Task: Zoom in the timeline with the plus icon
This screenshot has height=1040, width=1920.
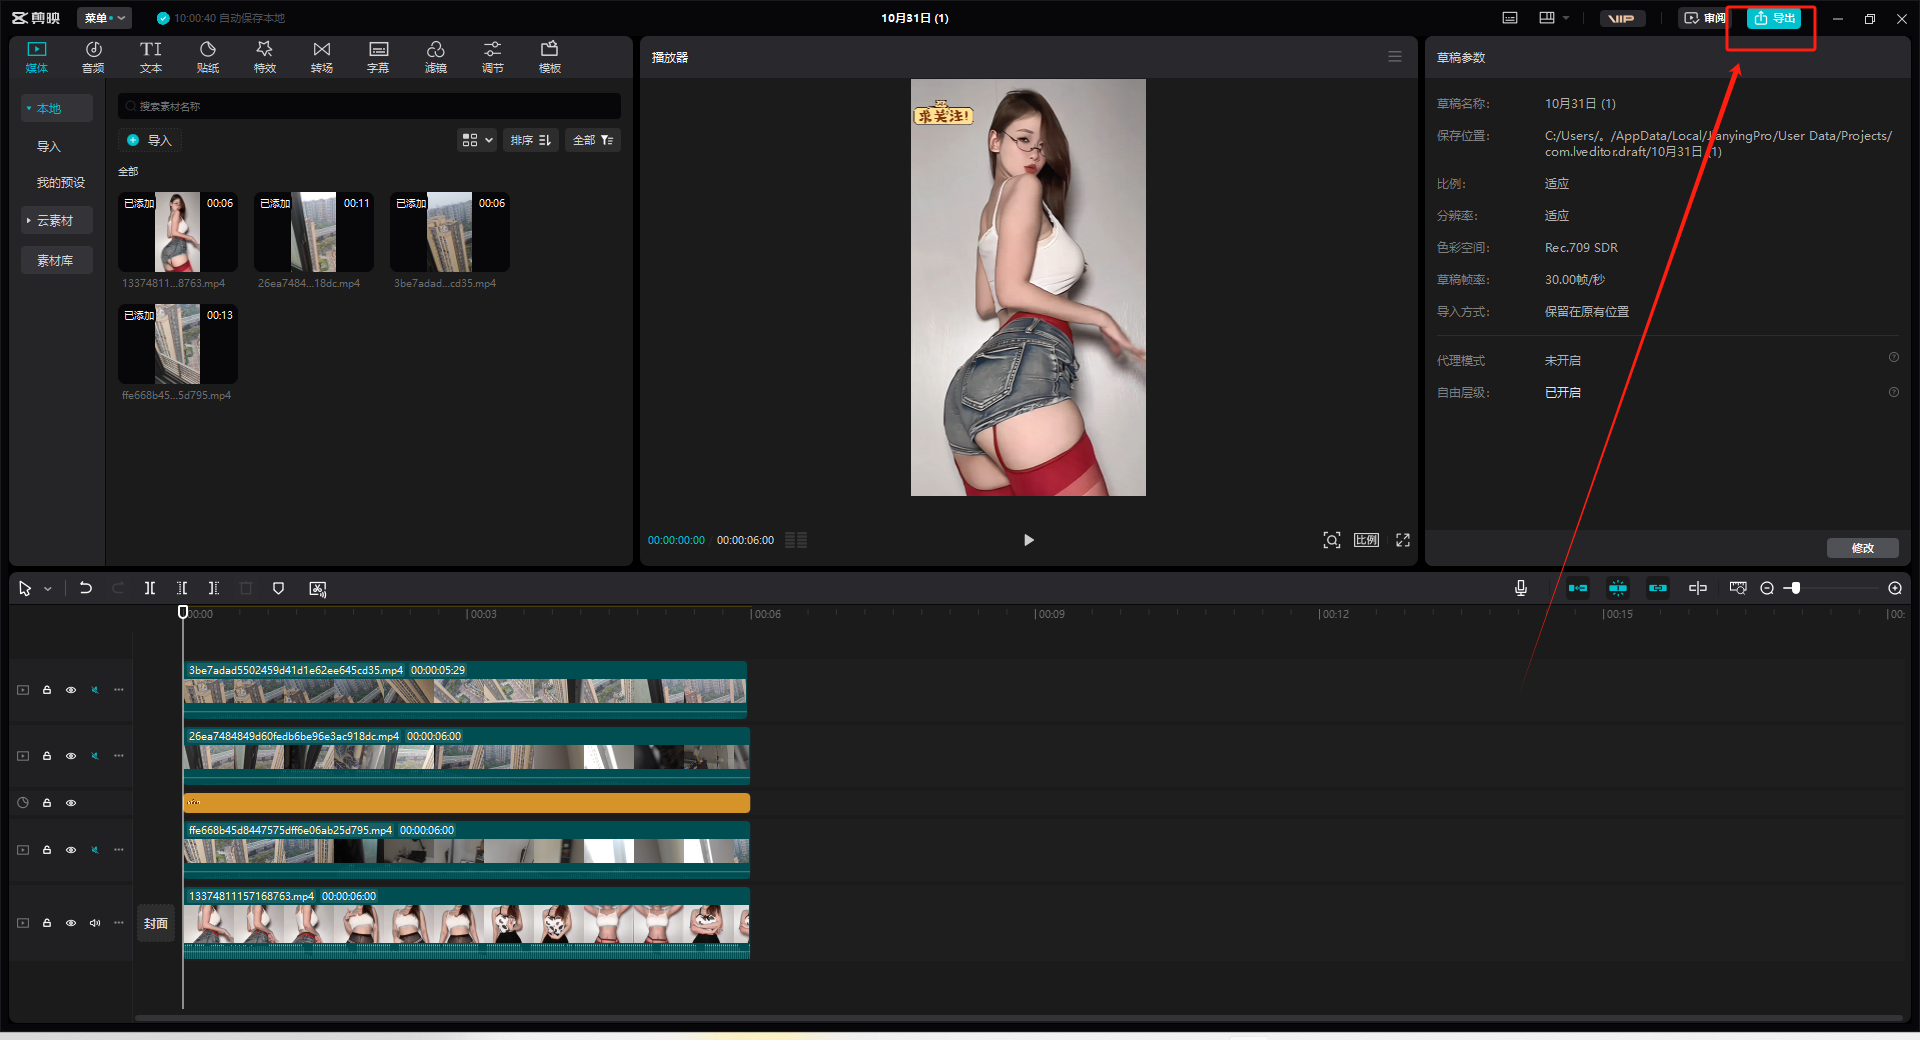Action: point(1895,588)
